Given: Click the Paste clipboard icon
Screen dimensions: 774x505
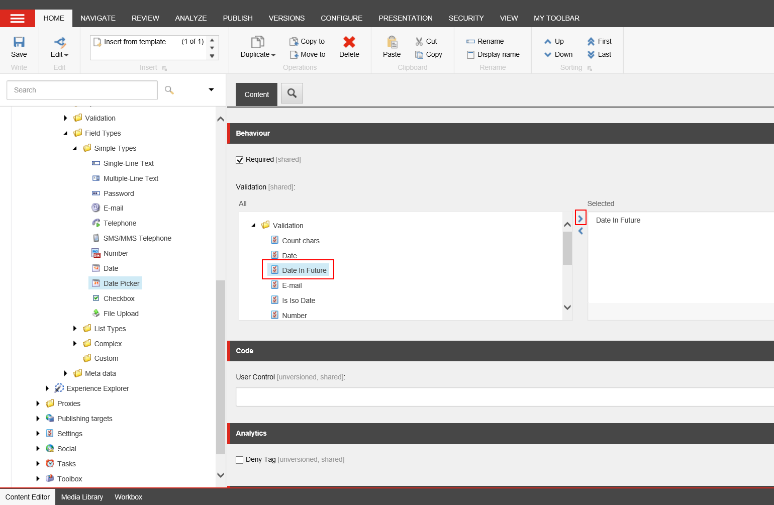Looking at the screenshot, I should coord(391,43).
